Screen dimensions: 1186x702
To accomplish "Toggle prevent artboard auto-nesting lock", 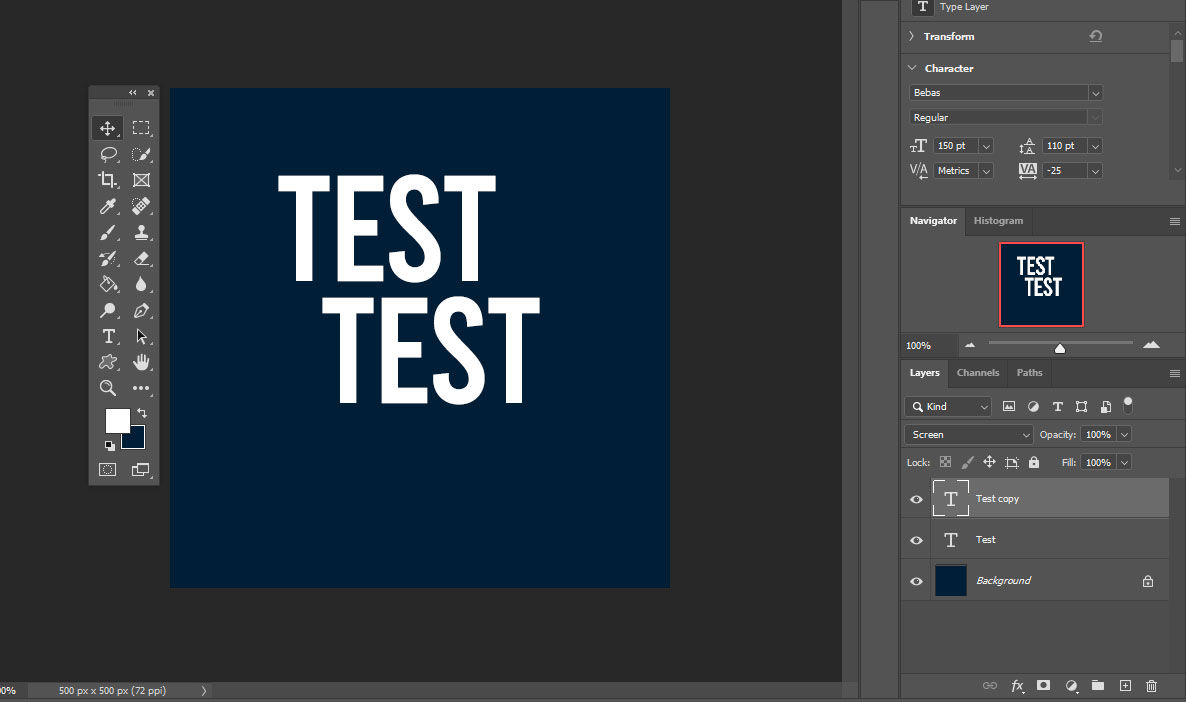I will pyautogui.click(x=1012, y=462).
